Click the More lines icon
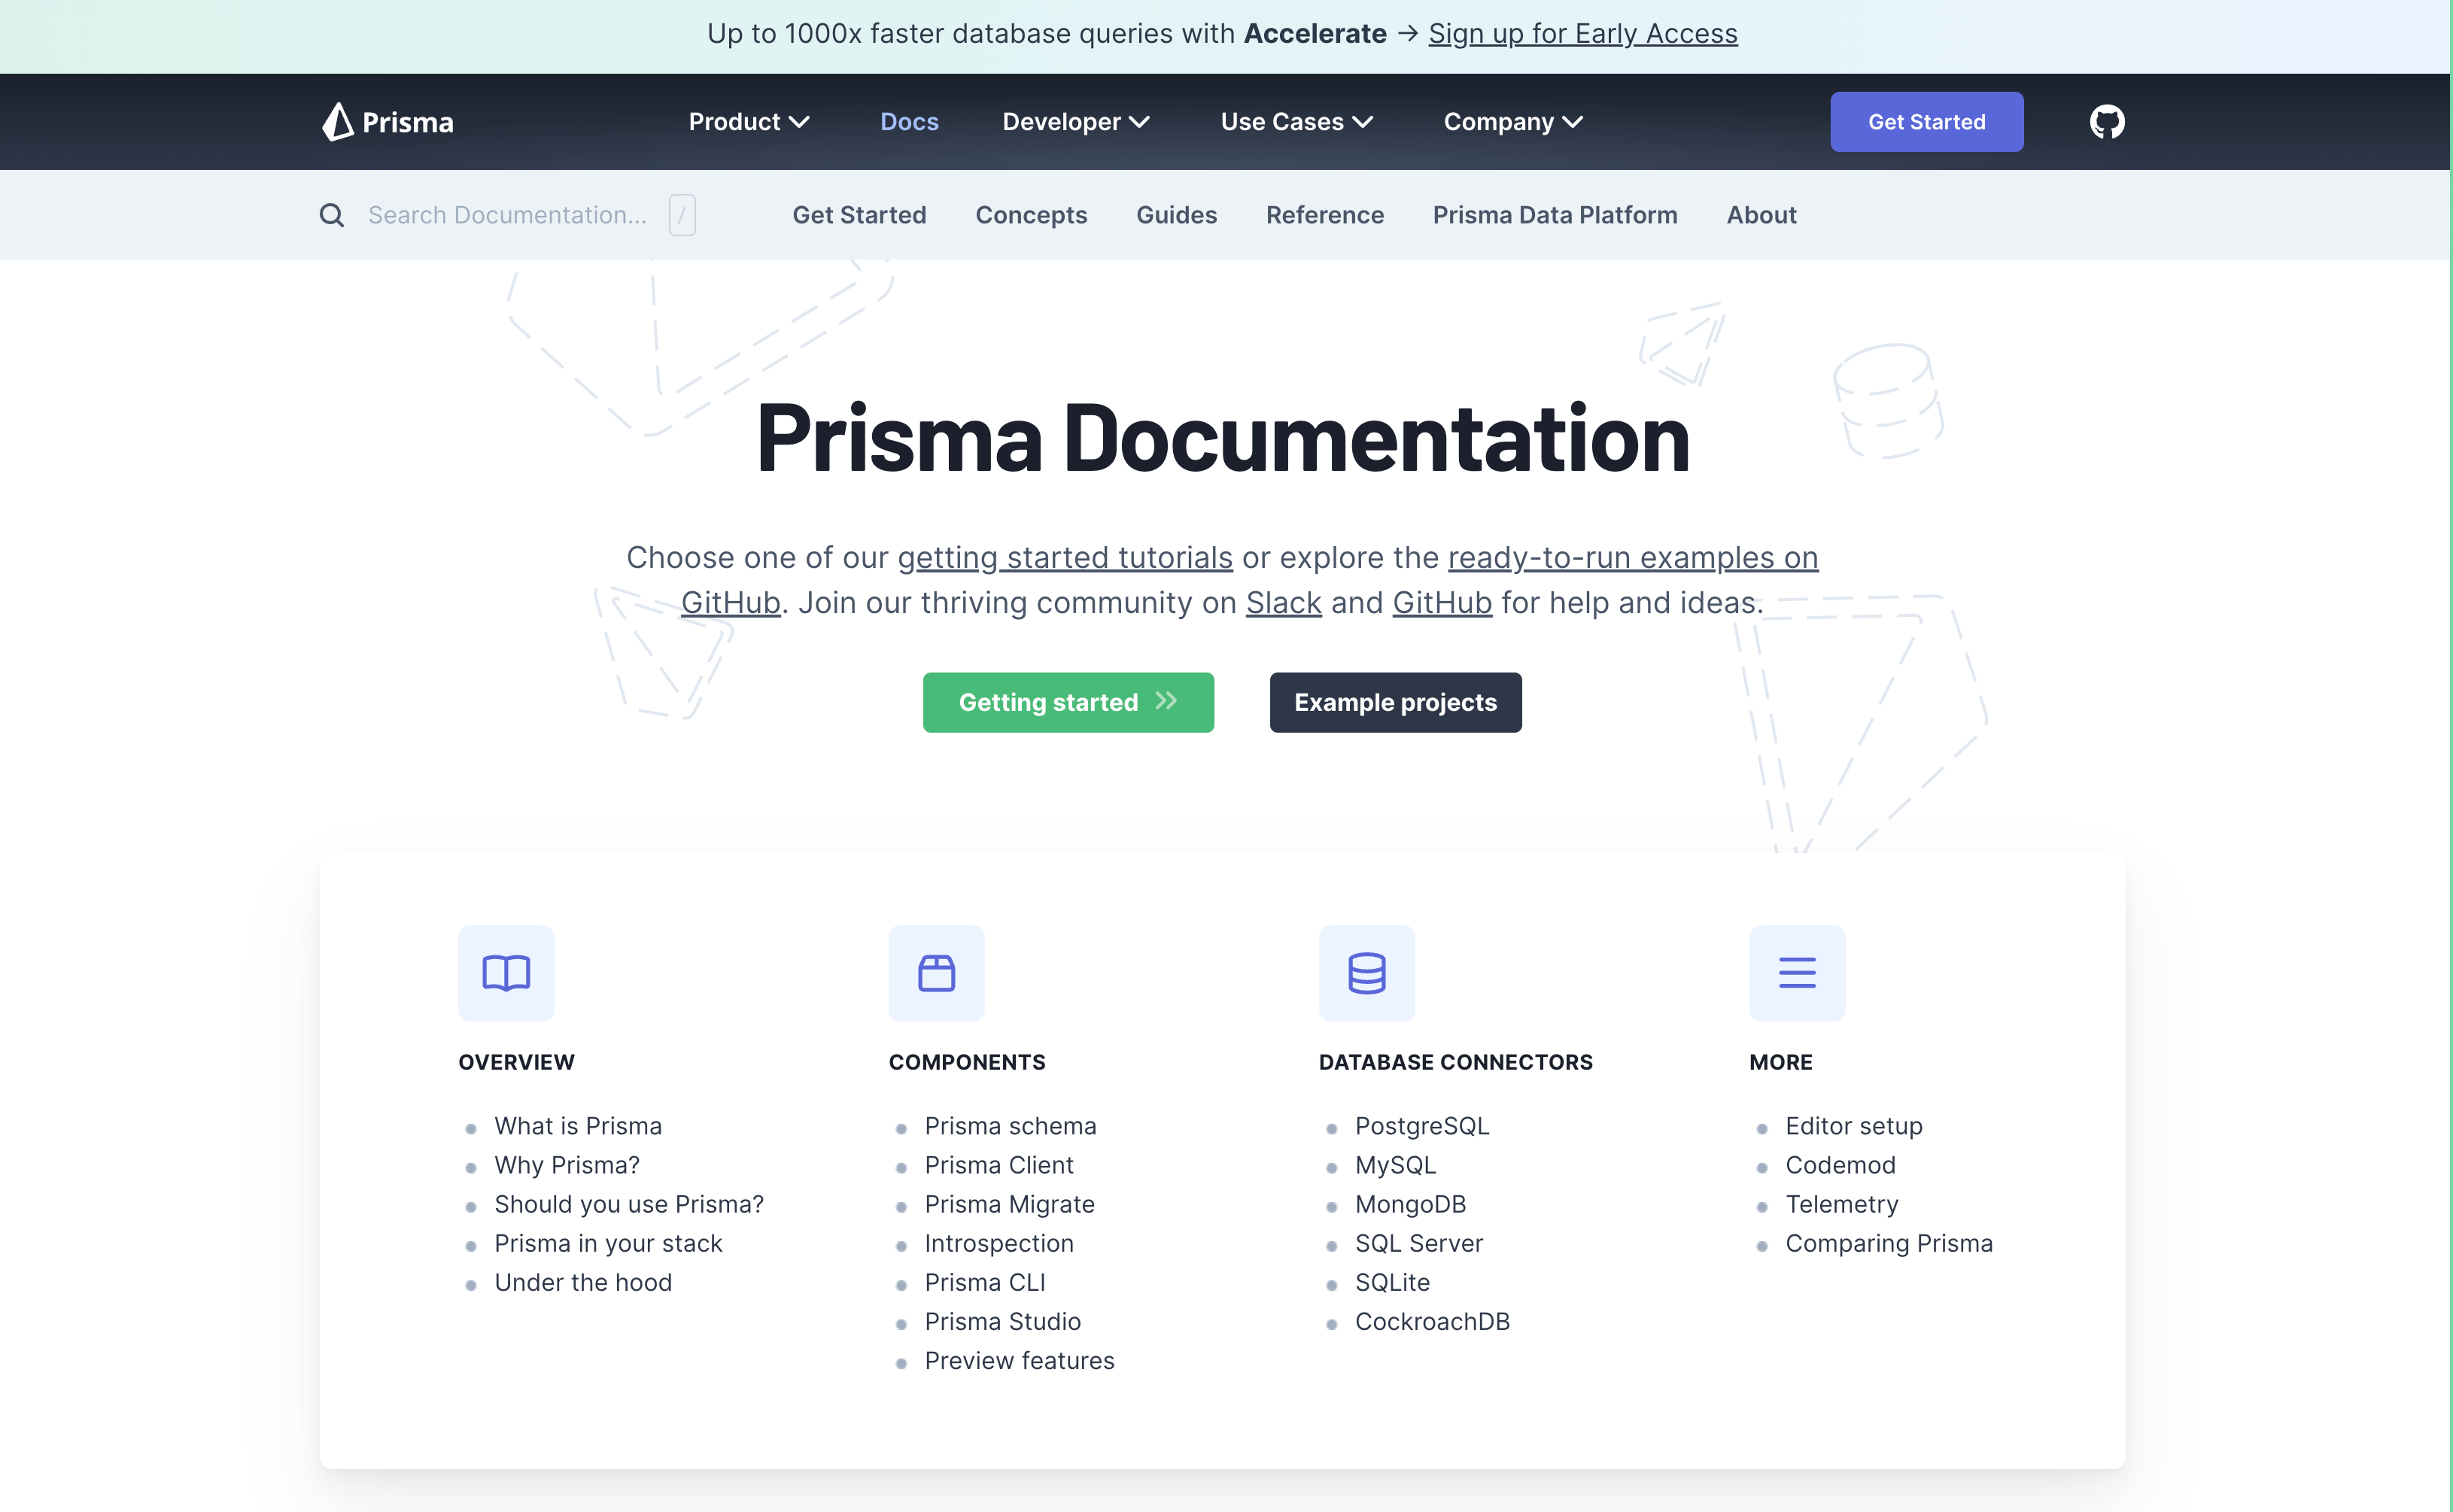The width and height of the screenshot is (2453, 1512). point(1797,973)
